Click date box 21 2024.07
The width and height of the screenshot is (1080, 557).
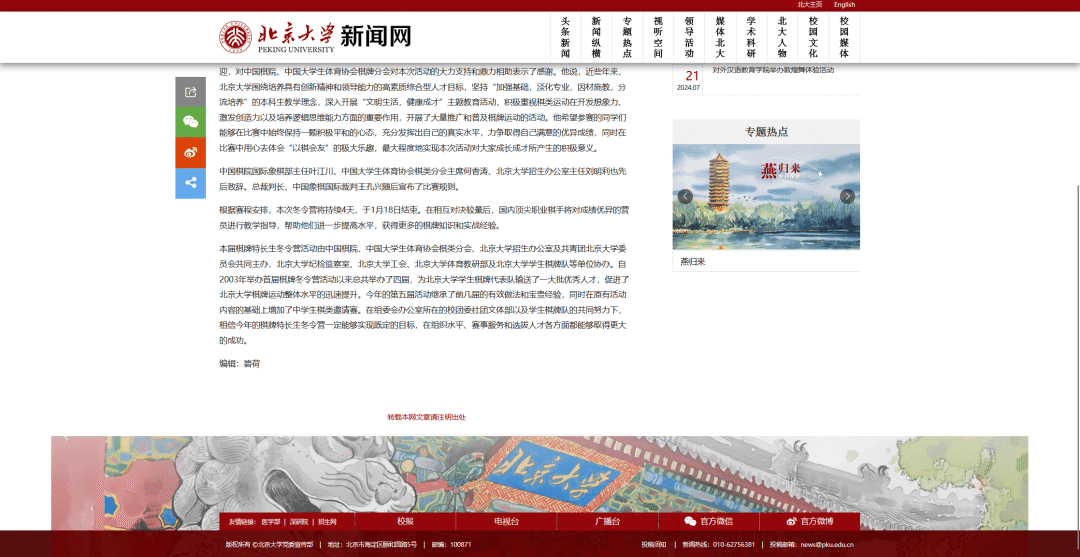click(689, 80)
